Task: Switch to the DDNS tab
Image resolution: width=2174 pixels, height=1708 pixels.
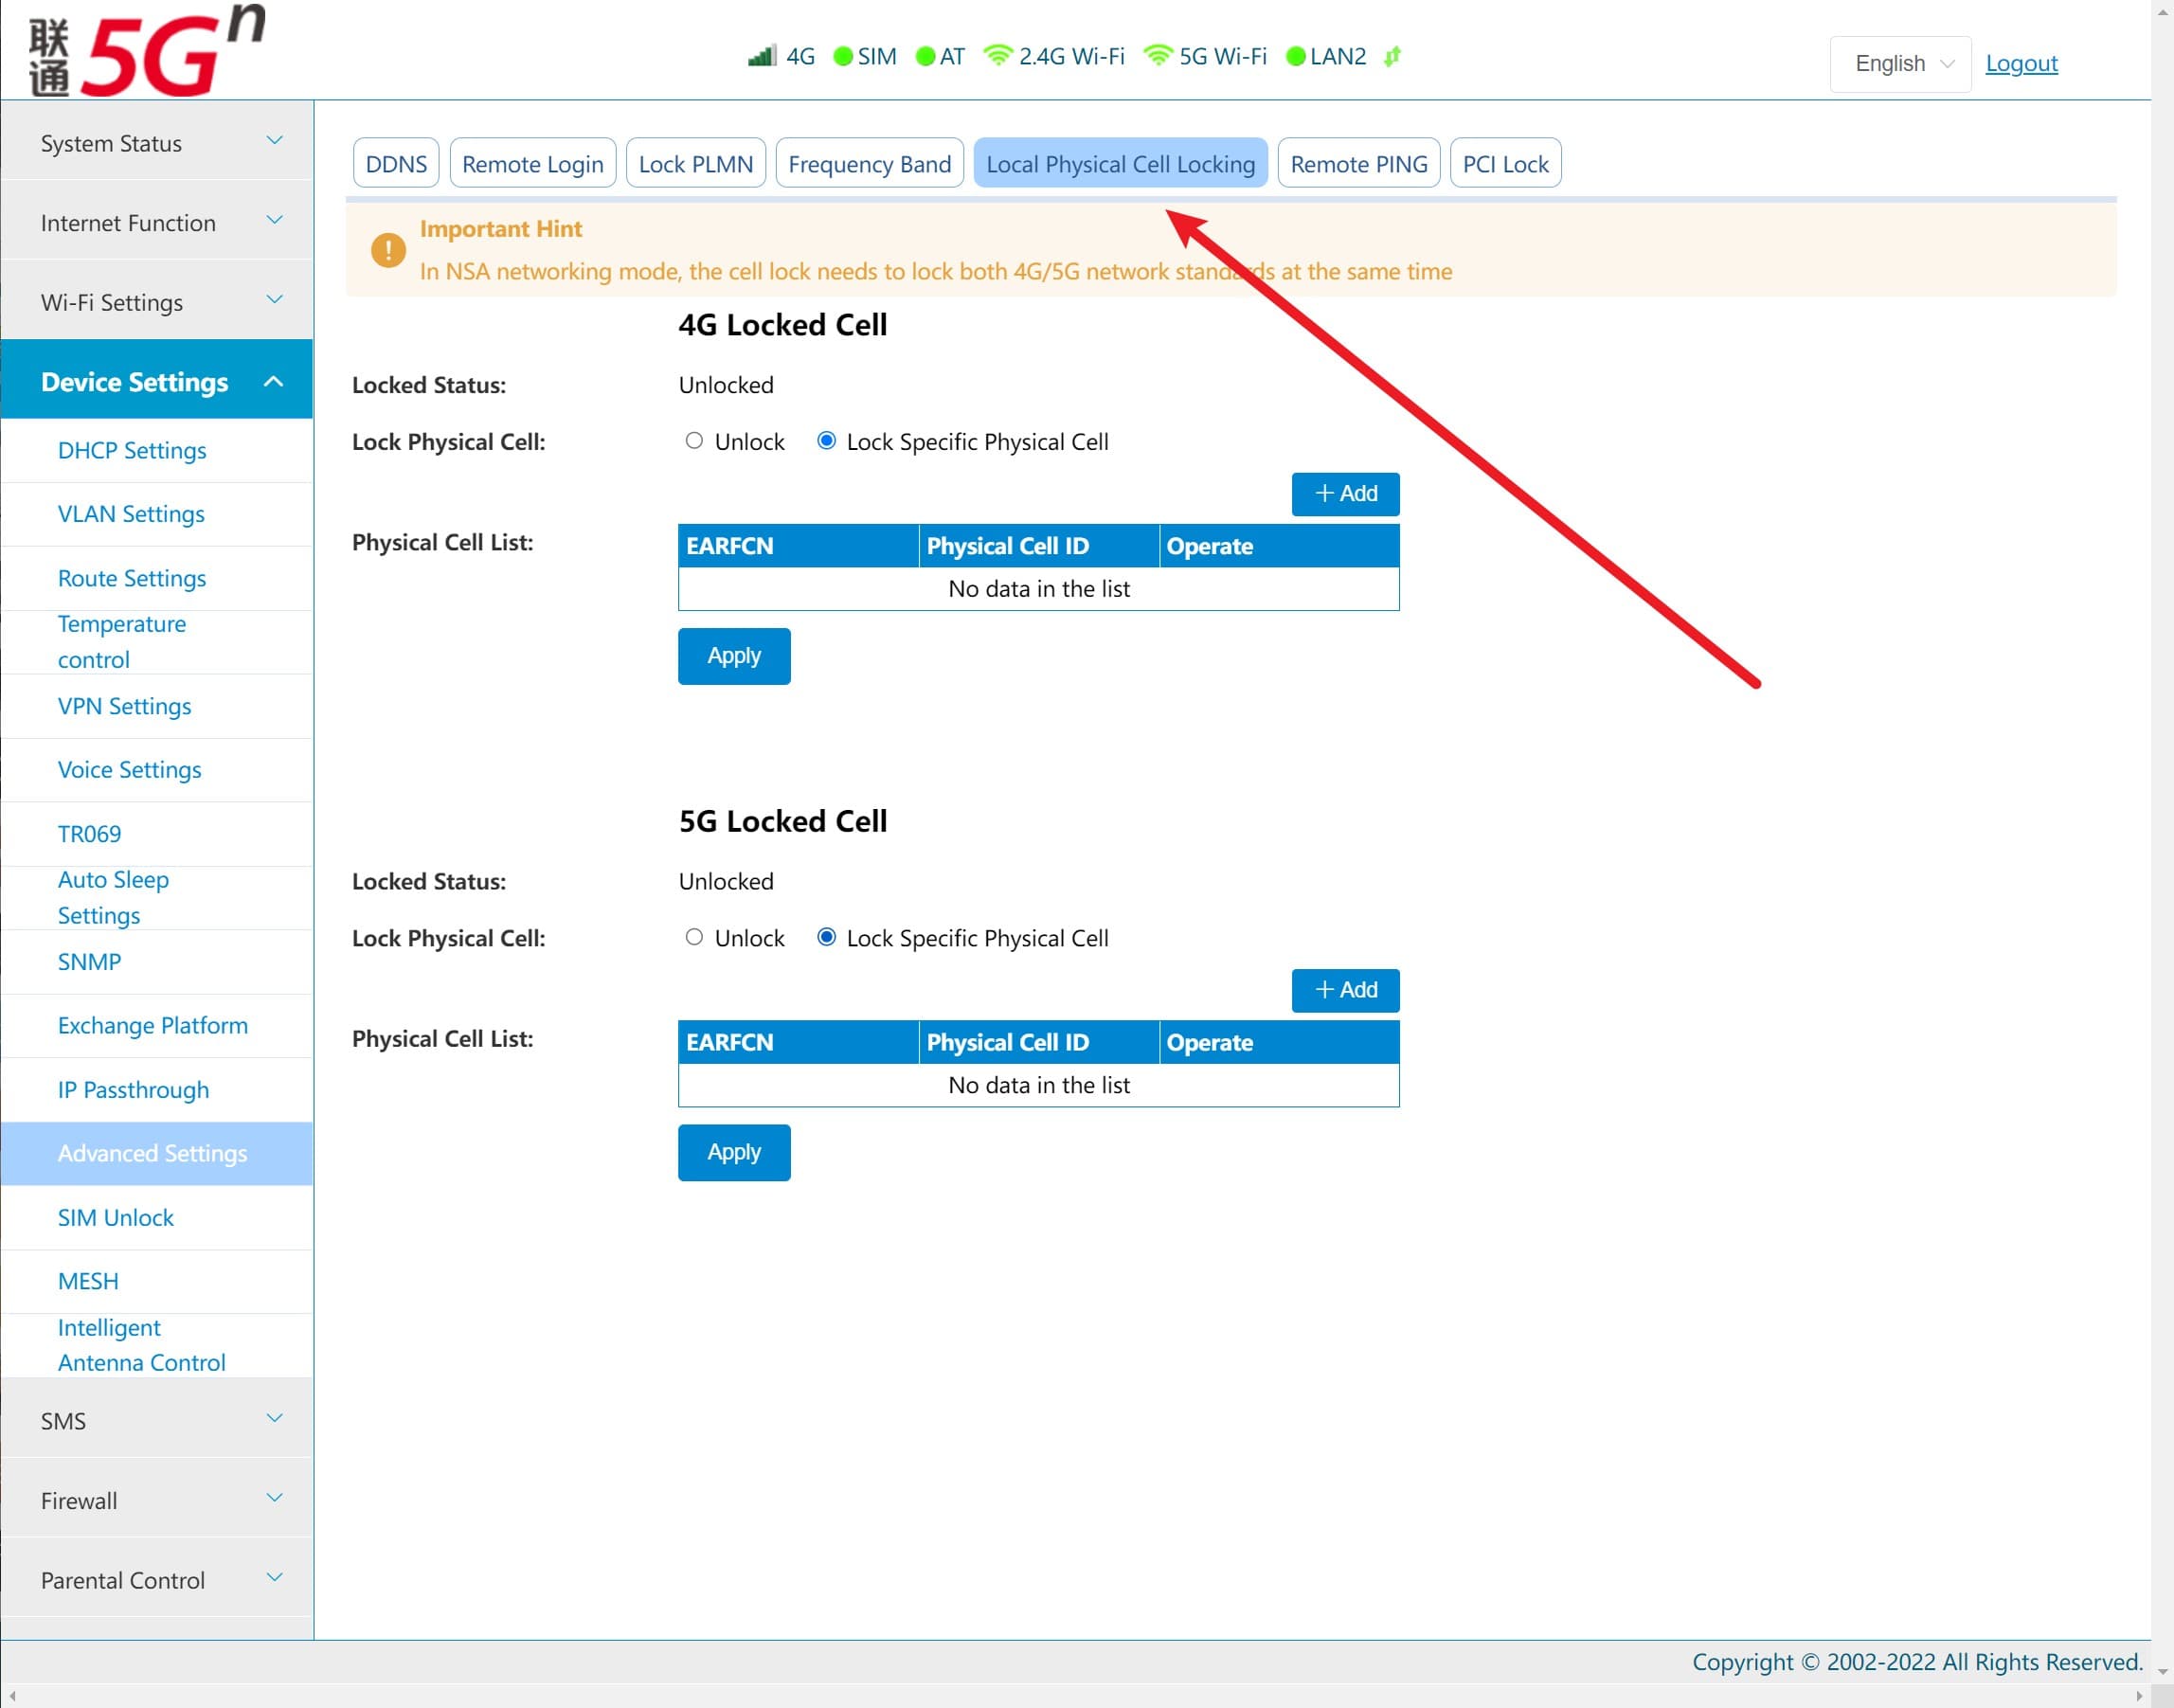Action: (x=396, y=163)
